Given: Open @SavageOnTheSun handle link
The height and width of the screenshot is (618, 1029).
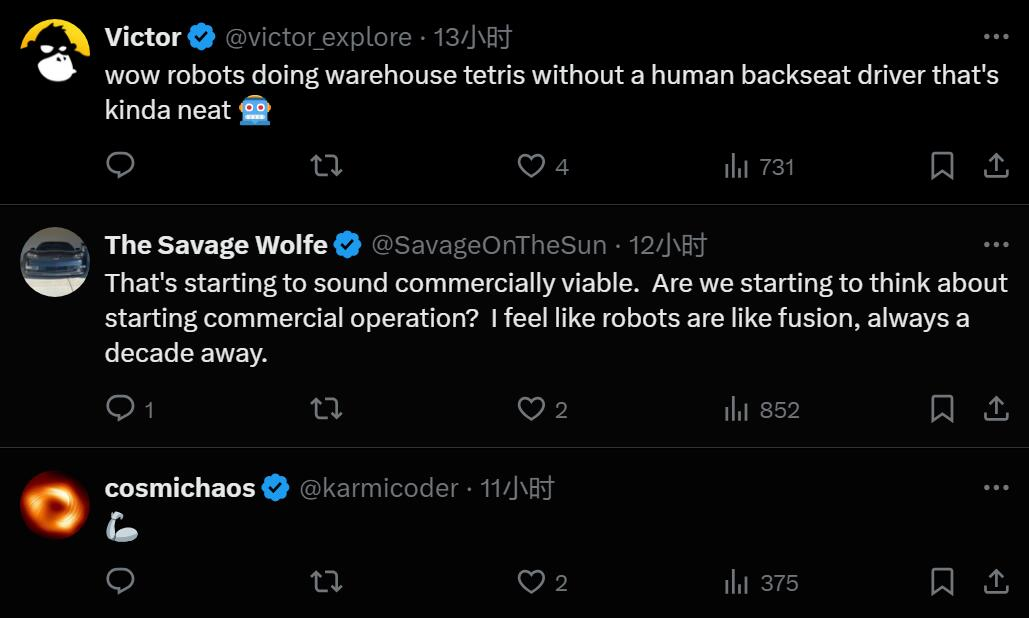Looking at the screenshot, I should click(x=489, y=245).
